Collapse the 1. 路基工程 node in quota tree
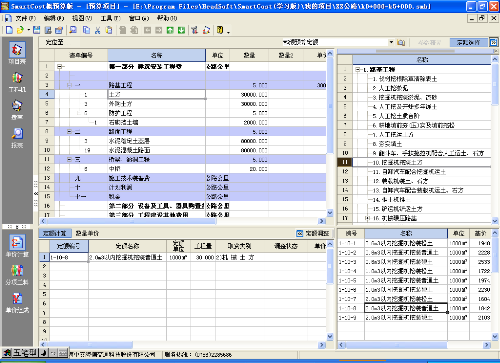 (358, 70)
